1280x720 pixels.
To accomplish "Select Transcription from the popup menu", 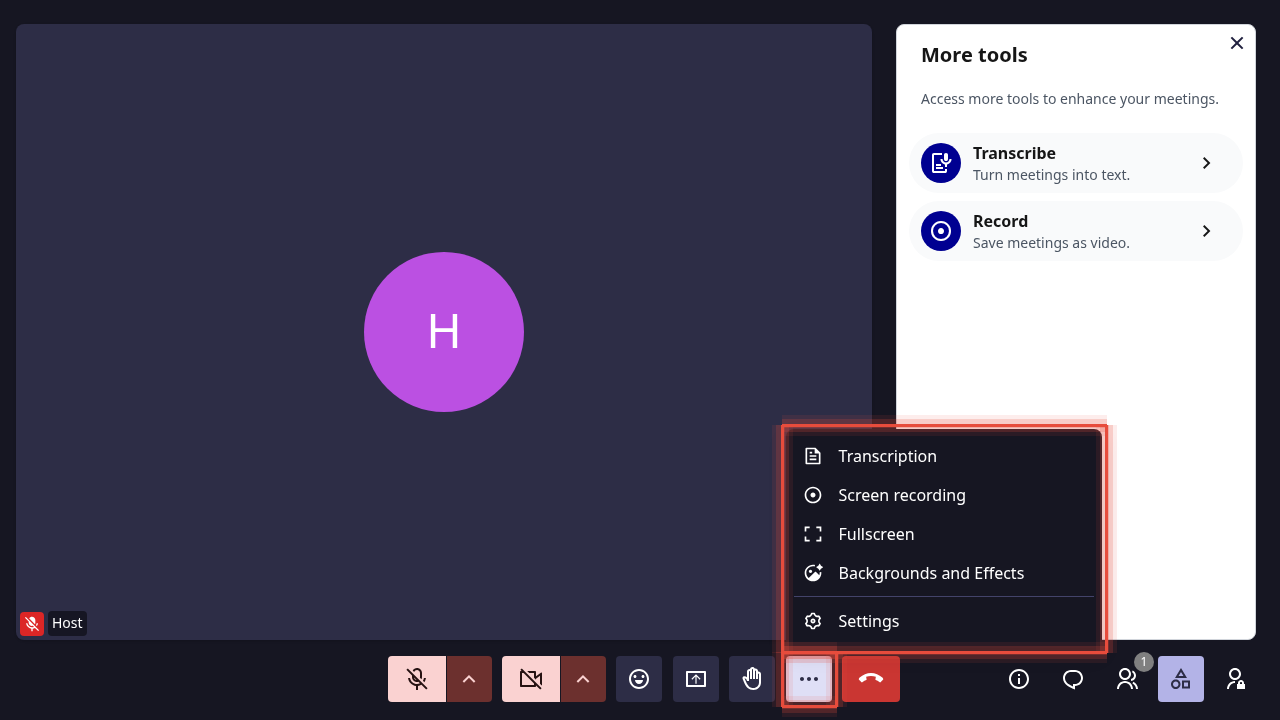I will coord(944,456).
